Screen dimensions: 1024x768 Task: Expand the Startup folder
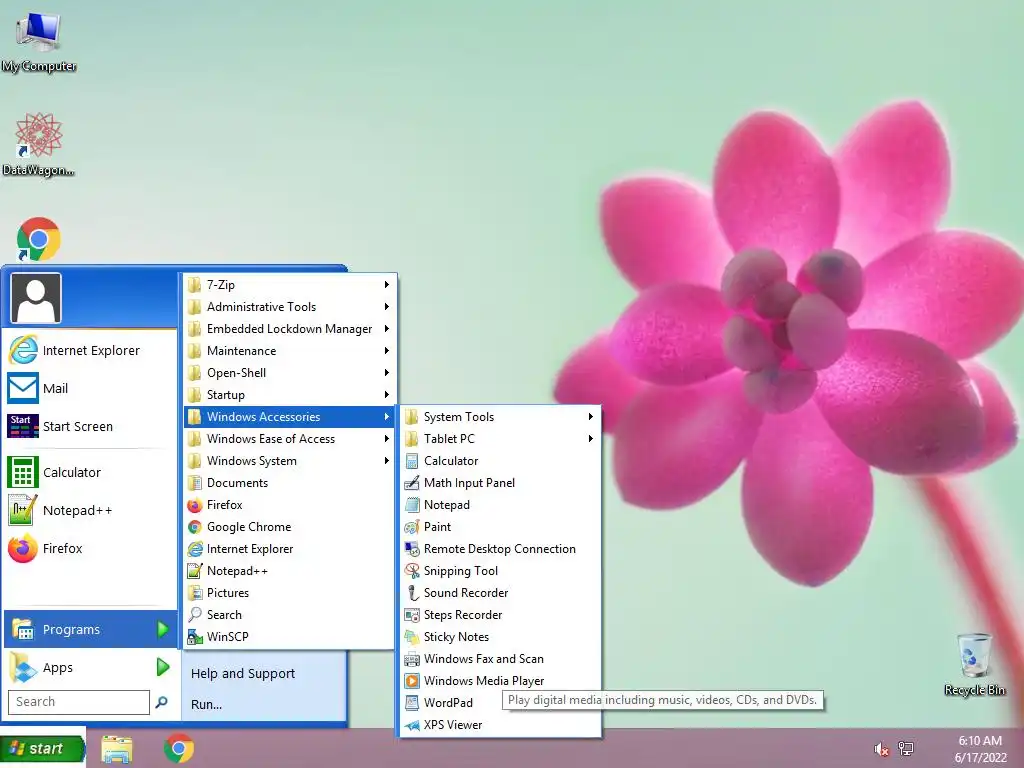pyautogui.click(x=289, y=394)
